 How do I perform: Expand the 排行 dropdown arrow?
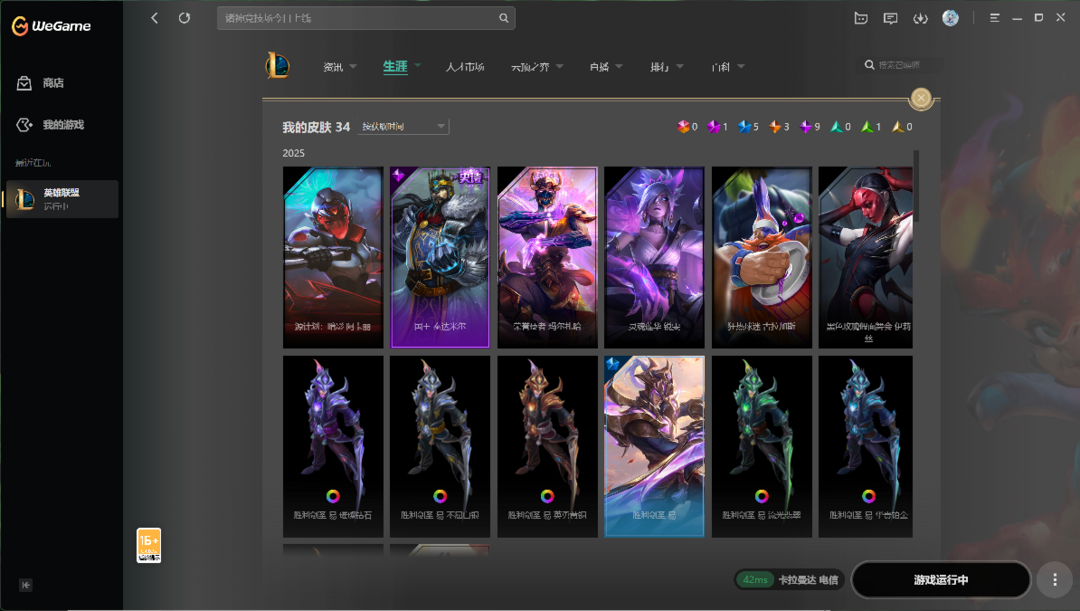pos(680,67)
